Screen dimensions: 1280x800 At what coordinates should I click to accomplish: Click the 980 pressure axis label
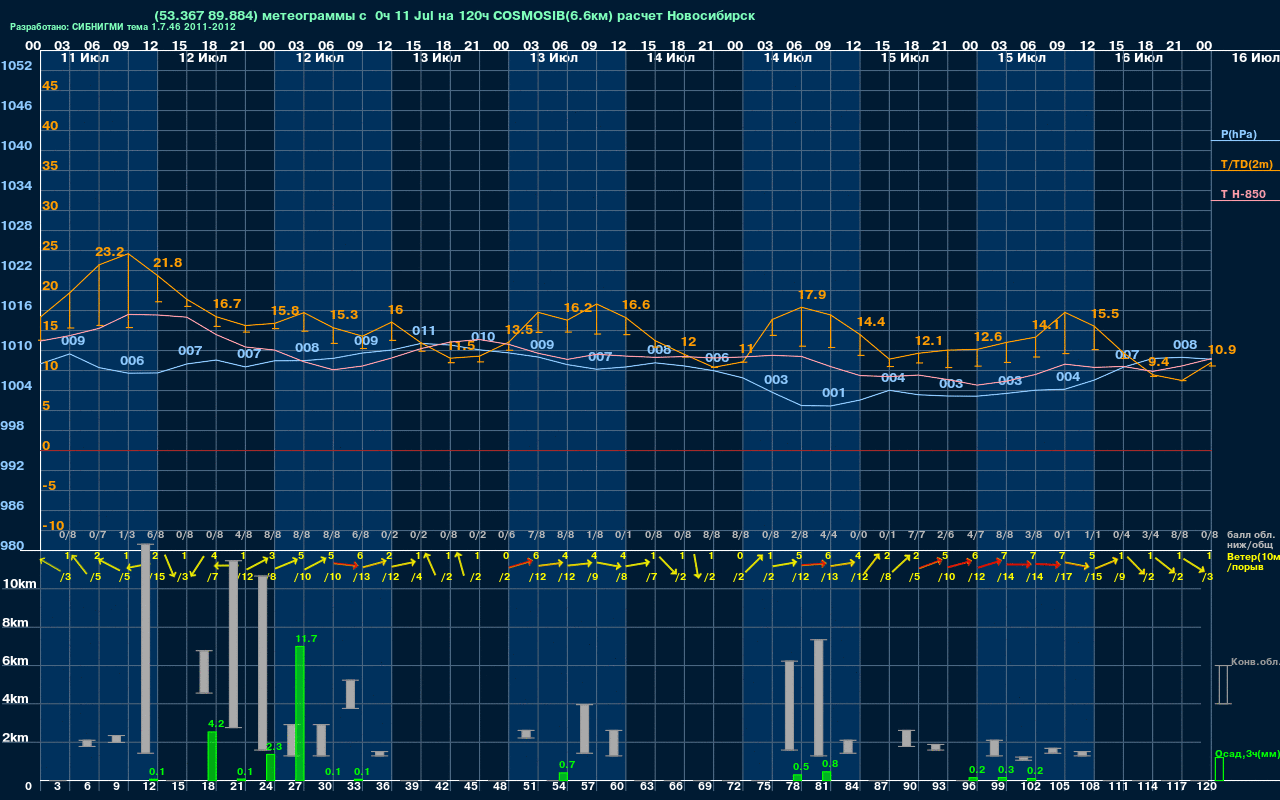[x=12, y=546]
